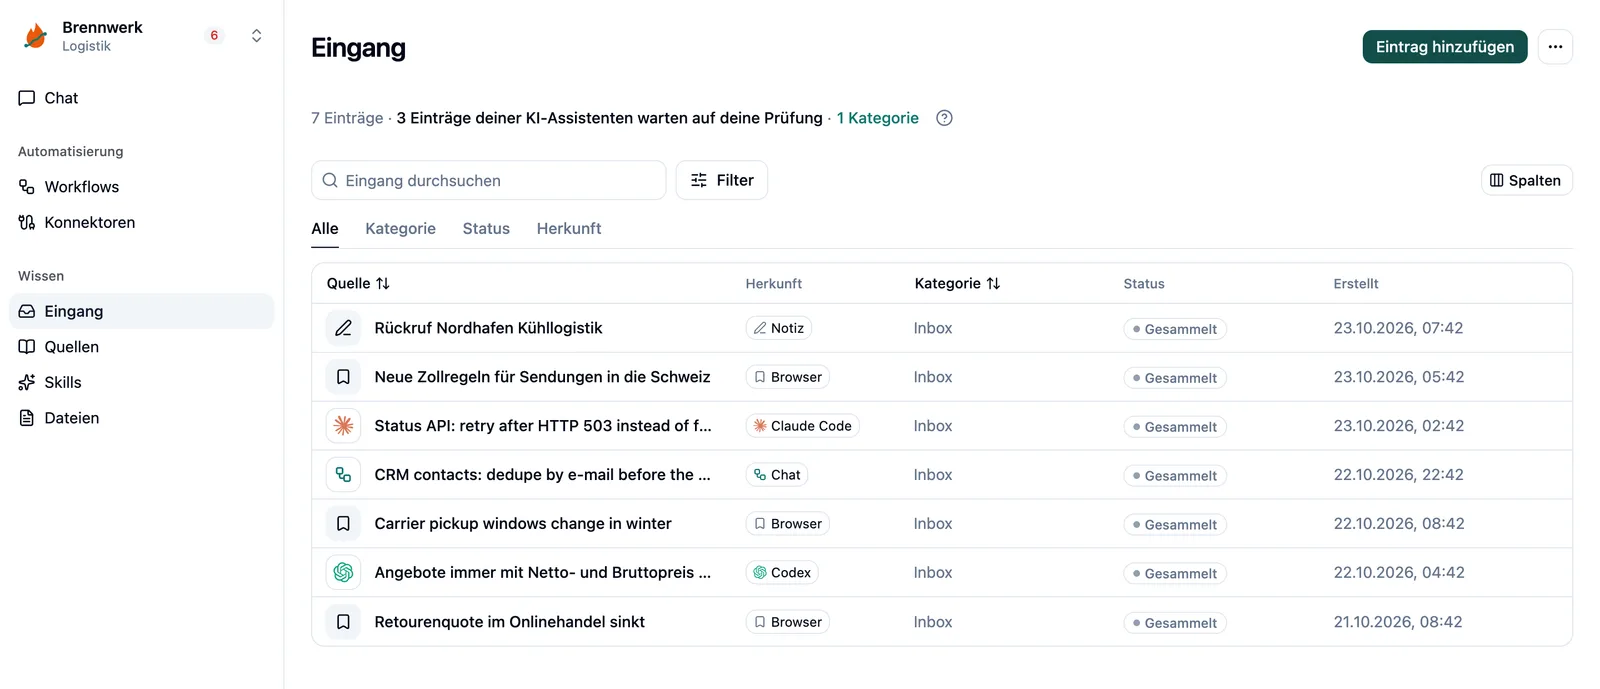Open entry Angebote immer mit Netto- und Bruttopreis
1600x689 pixels.
[543, 573]
